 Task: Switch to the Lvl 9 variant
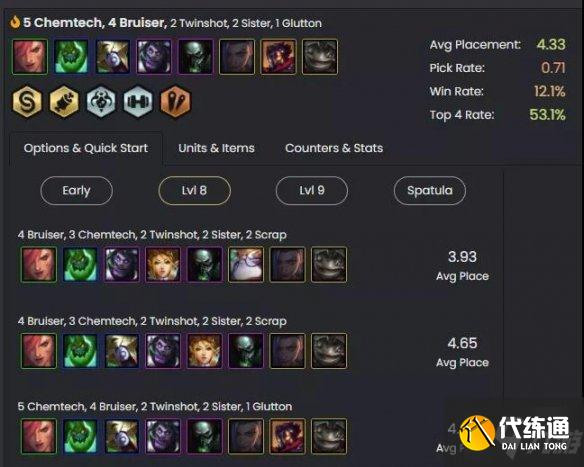click(312, 191)
